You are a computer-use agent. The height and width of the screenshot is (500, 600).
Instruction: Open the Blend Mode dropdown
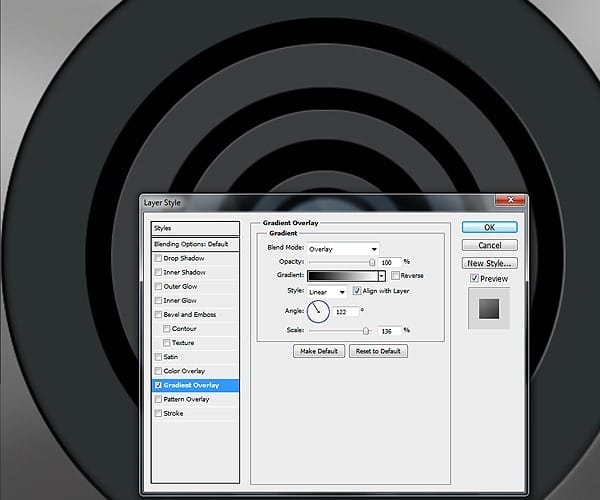[343, 249]
